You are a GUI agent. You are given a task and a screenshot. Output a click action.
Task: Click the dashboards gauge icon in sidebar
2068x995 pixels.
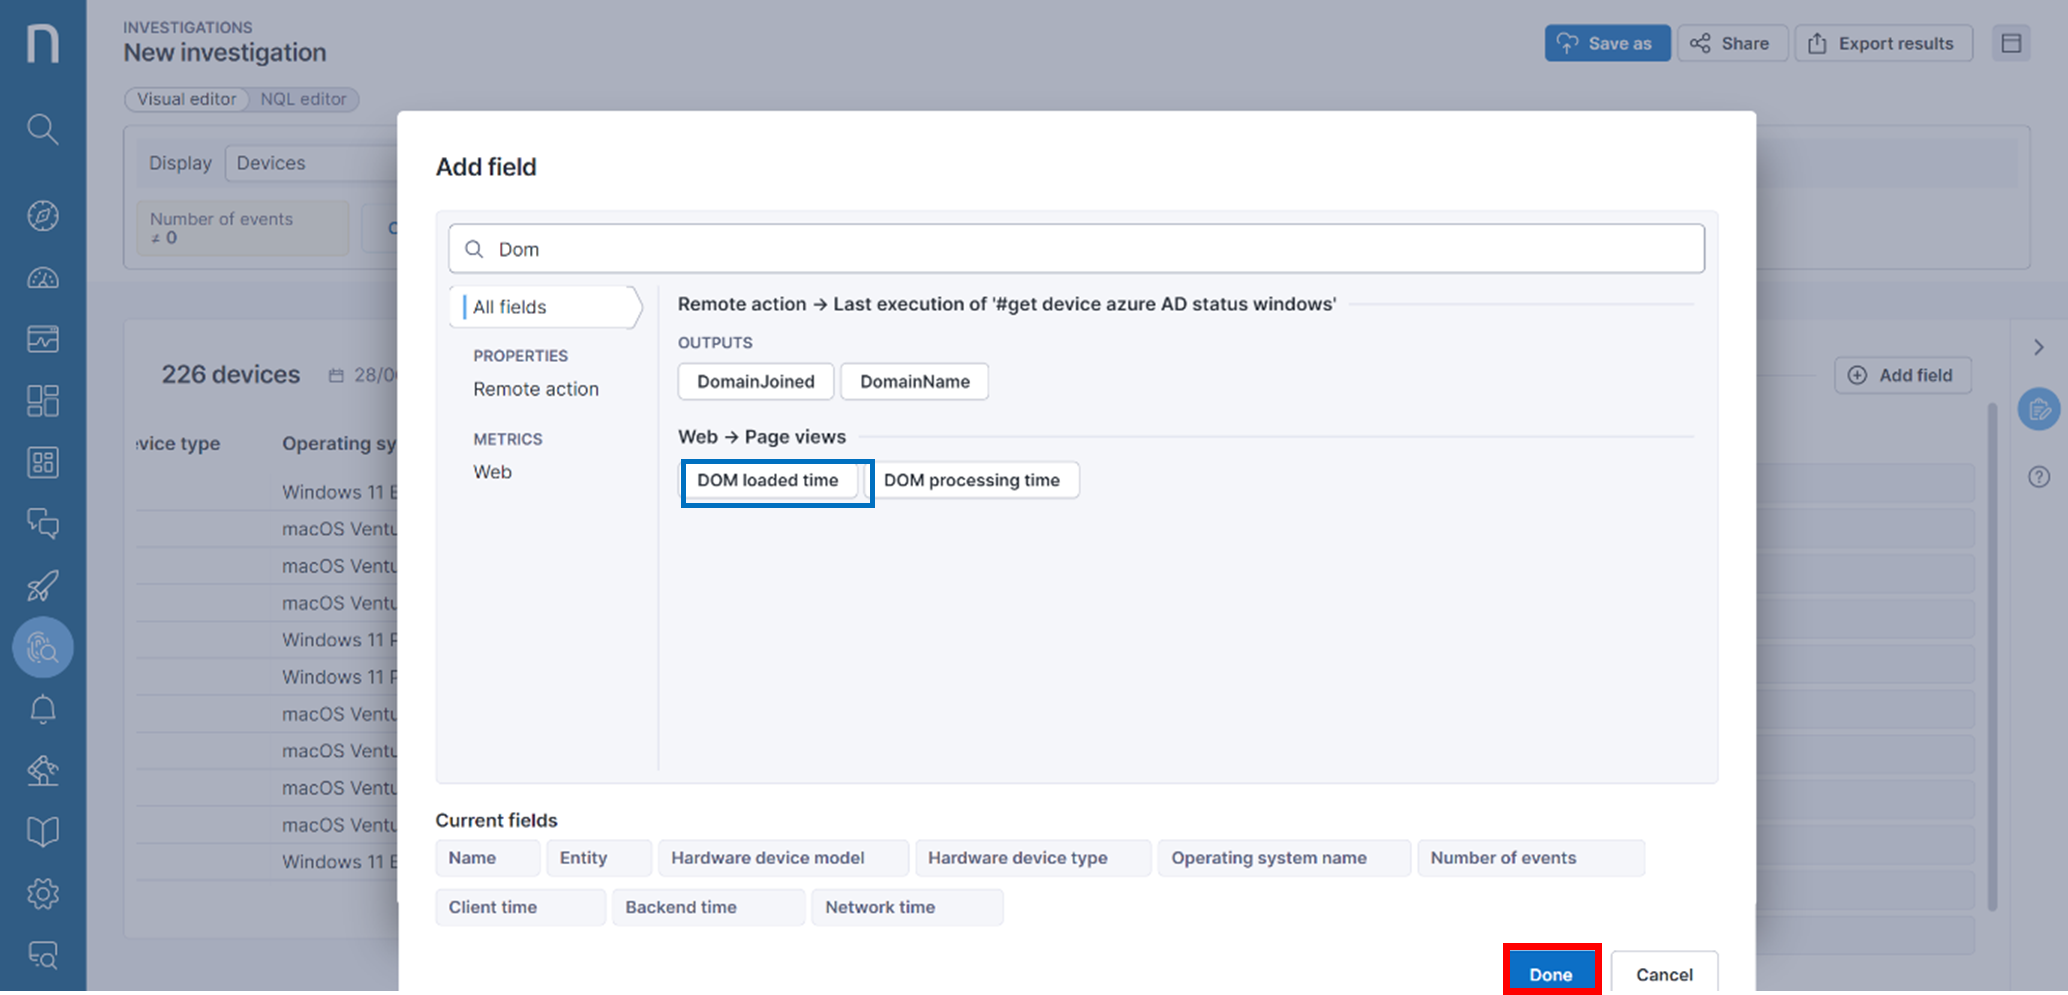[x=42, y=277]
